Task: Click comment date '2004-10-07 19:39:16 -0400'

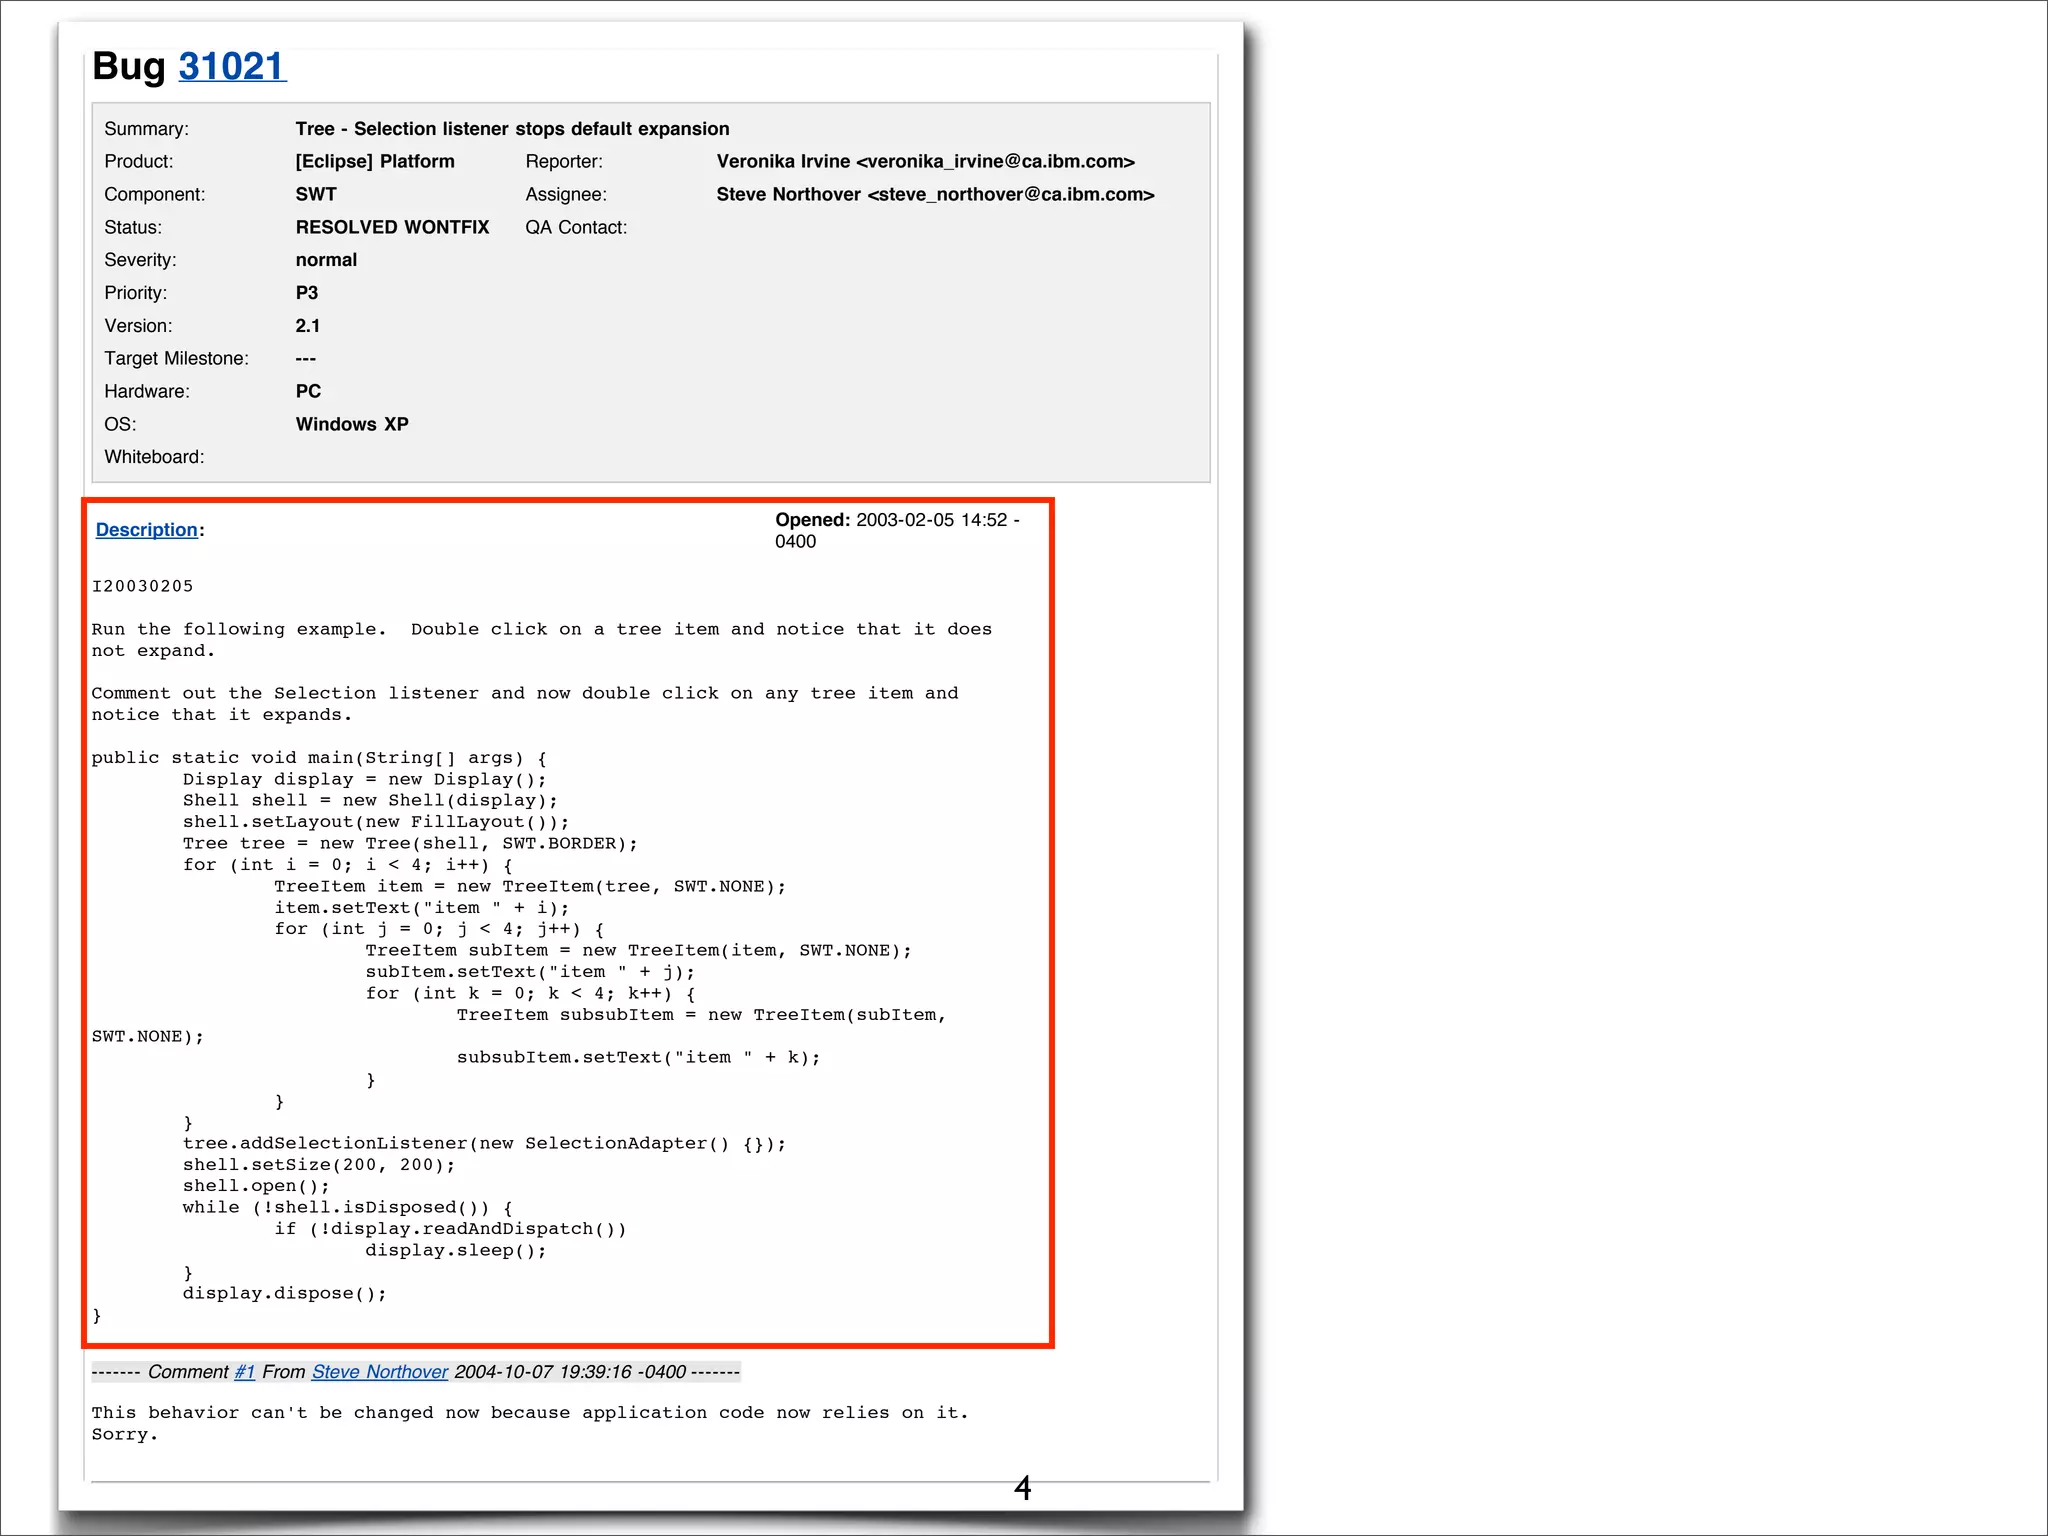Action: tap(570, 1372)
